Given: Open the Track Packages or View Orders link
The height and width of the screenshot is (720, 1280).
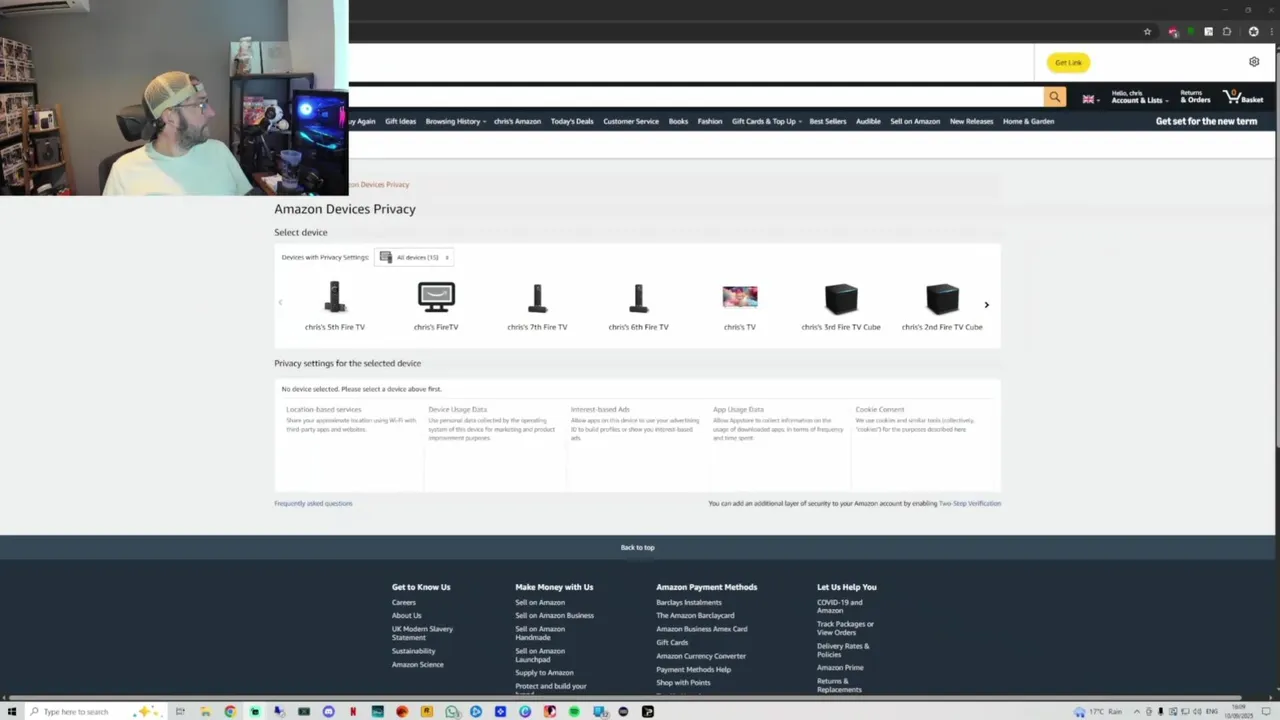Looking at the screenshot, I should (845, 628).
